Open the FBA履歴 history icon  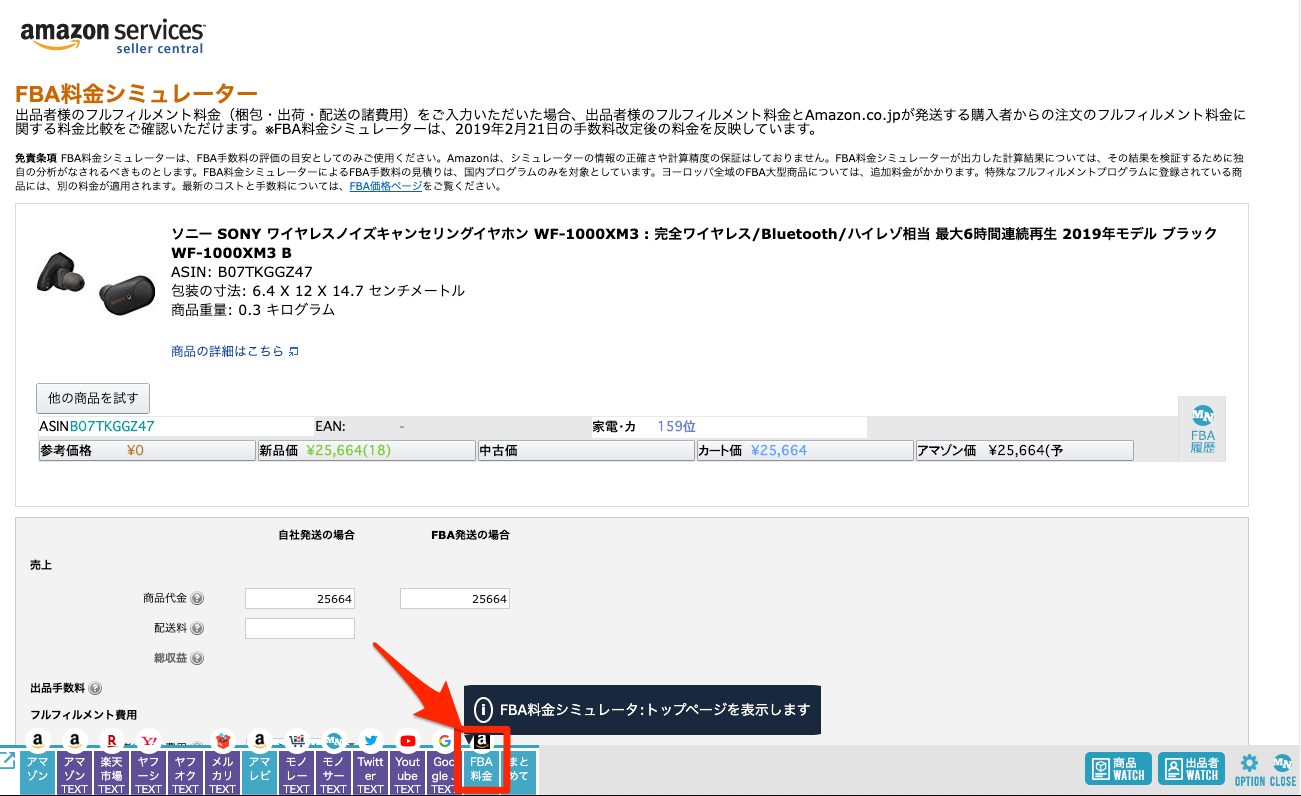coord(1202,428)
